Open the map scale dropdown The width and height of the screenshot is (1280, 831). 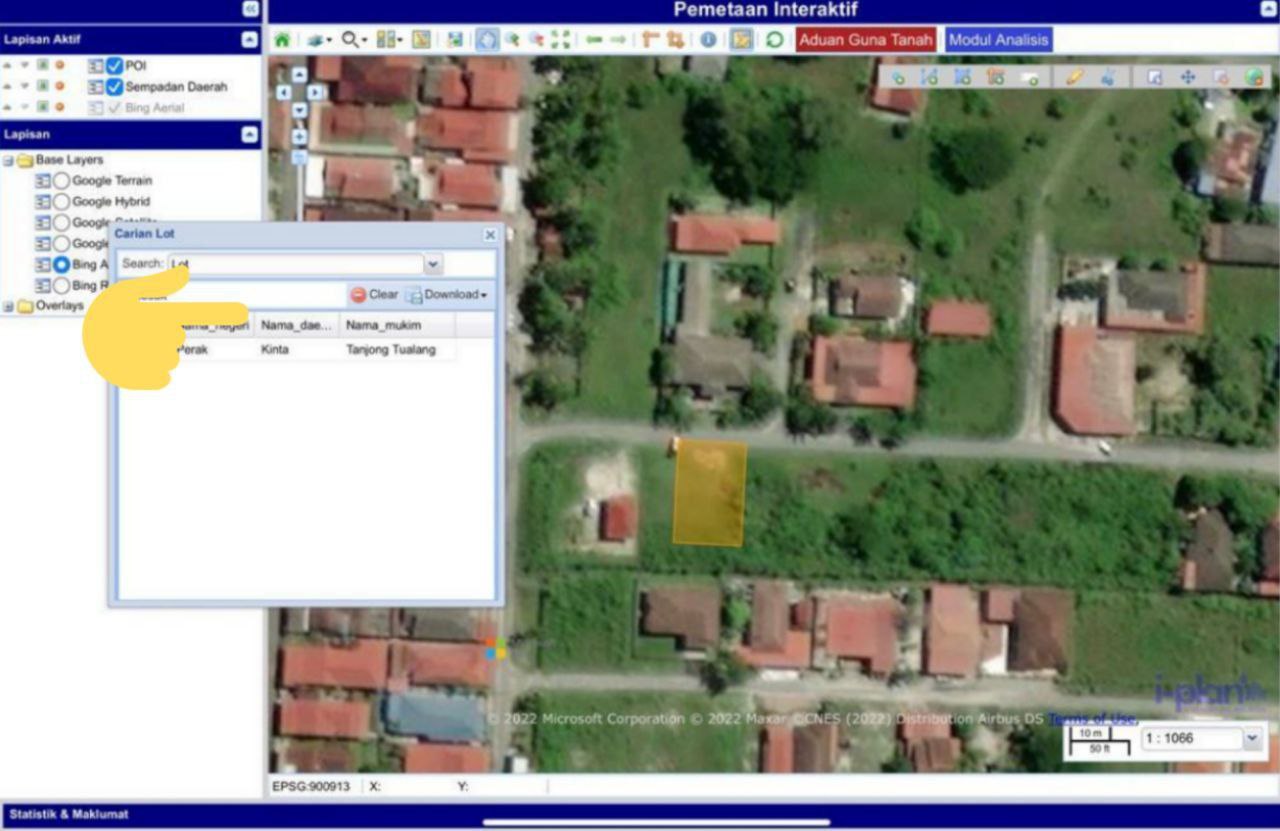(x=1252, y=738)
